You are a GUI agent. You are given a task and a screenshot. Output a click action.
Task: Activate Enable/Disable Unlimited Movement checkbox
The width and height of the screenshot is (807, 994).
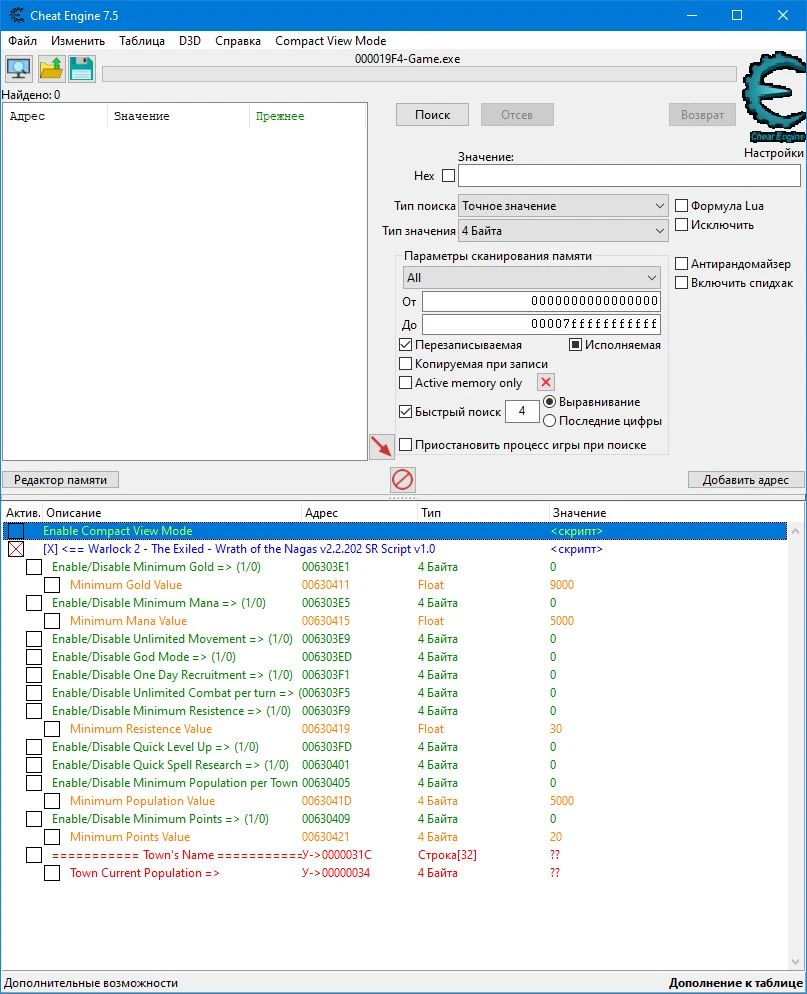[34, 639]
